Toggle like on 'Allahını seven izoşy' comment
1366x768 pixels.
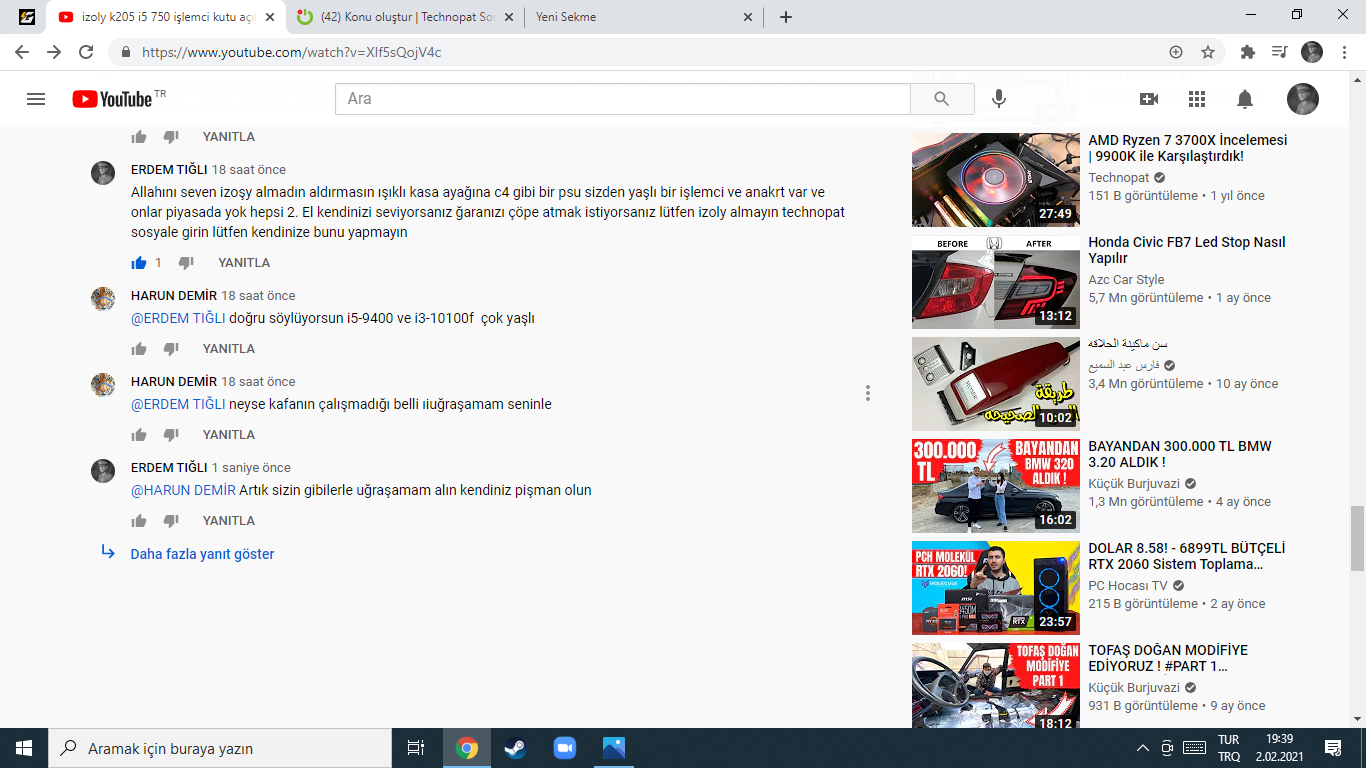[x=139, y=263]
